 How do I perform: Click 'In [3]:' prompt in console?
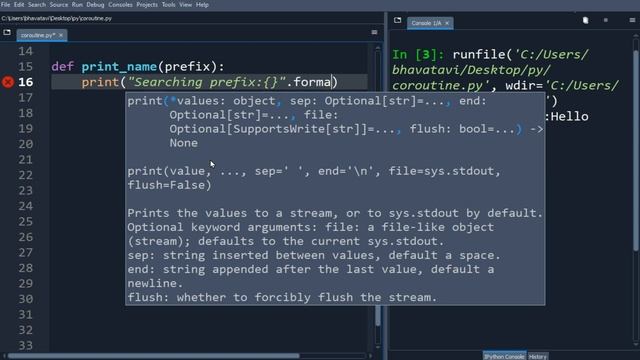pos(419,54)
